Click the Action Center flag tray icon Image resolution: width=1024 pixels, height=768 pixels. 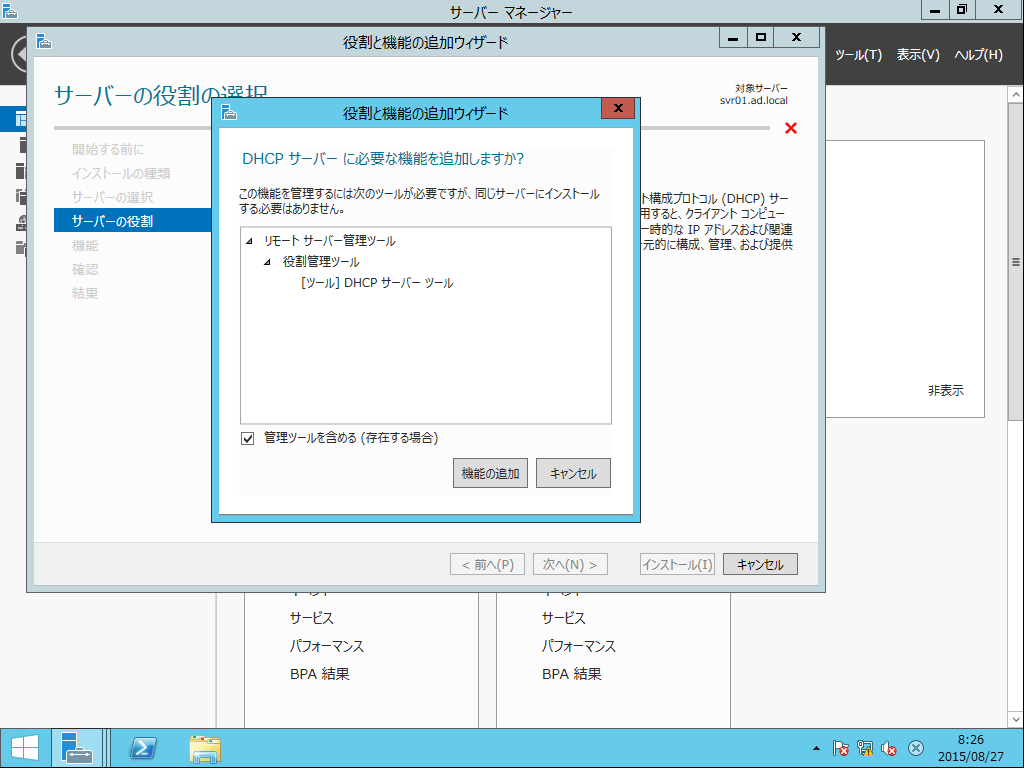coord(840,748)
